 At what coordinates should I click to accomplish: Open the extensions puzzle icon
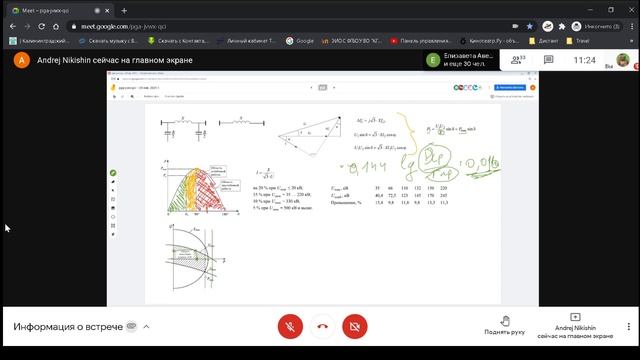pos(562,27)
